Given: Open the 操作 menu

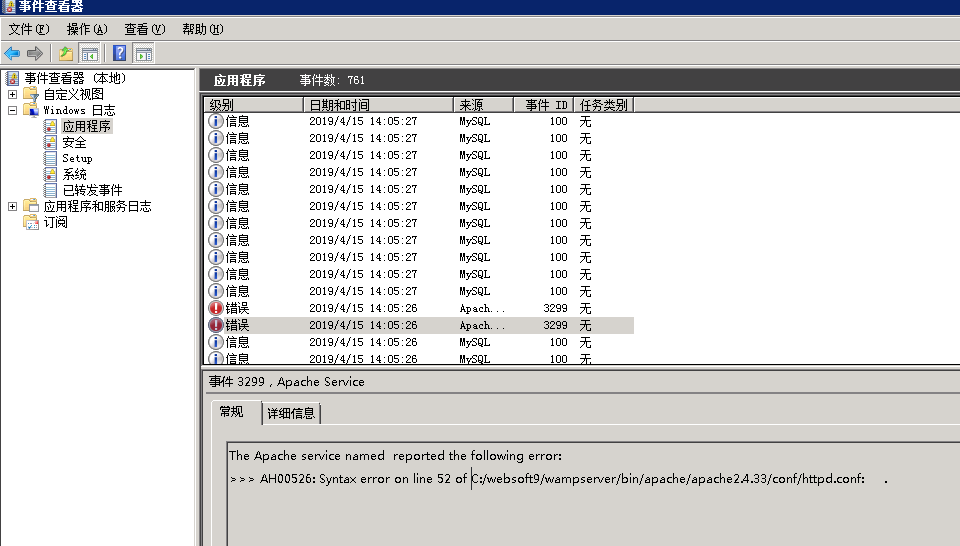Looking at the screenshot, I should (86, 29).
